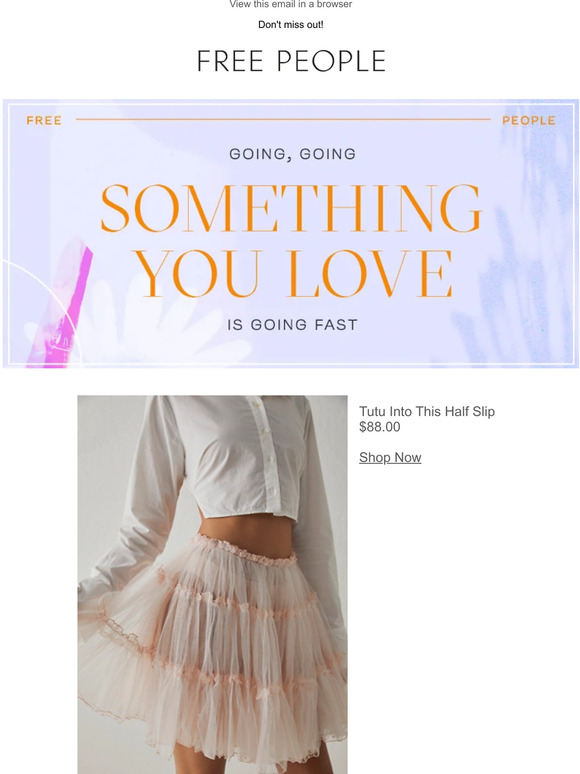The height and width of the screenshot is (774, 580).
Task: Click the orange 'SOMETHING' banner headline
Action: pos(291,208)
